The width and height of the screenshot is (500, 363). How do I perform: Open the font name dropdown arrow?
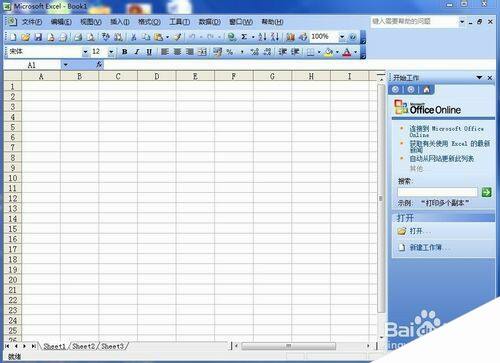[x=85, y=52]
